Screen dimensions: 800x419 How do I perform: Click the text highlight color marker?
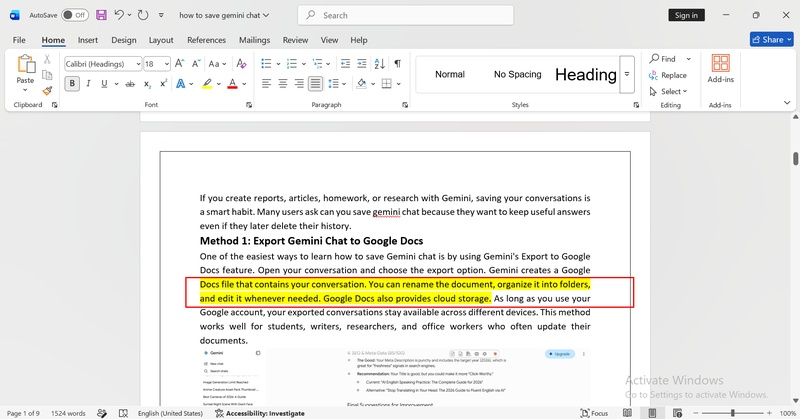[207, 84]
